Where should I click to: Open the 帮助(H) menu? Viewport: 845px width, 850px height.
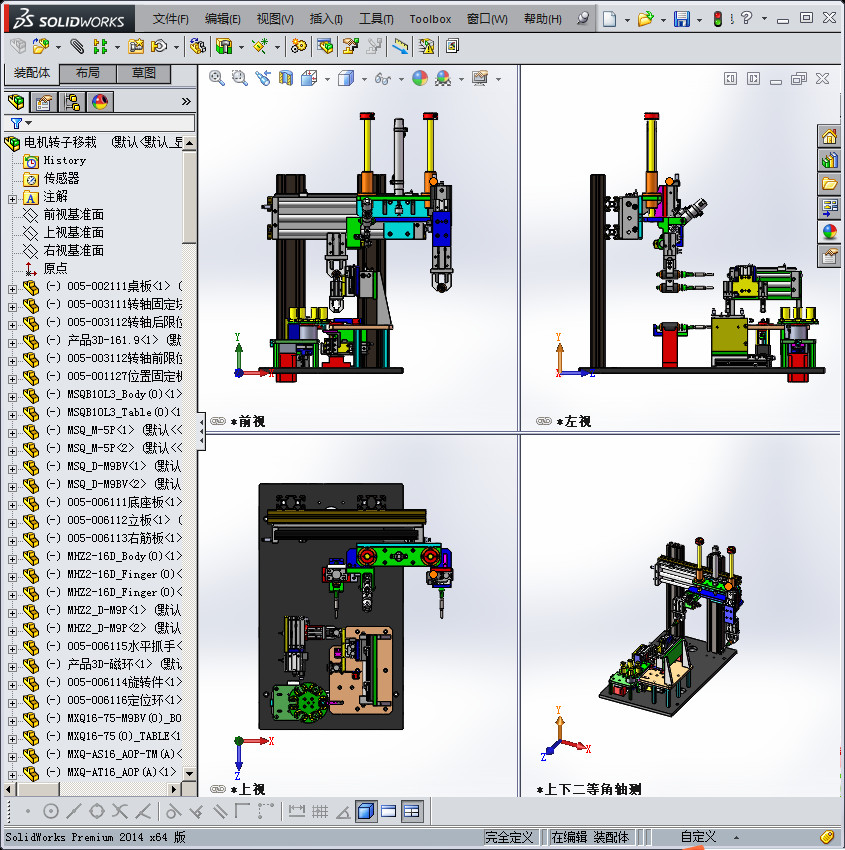coord(543,19)
